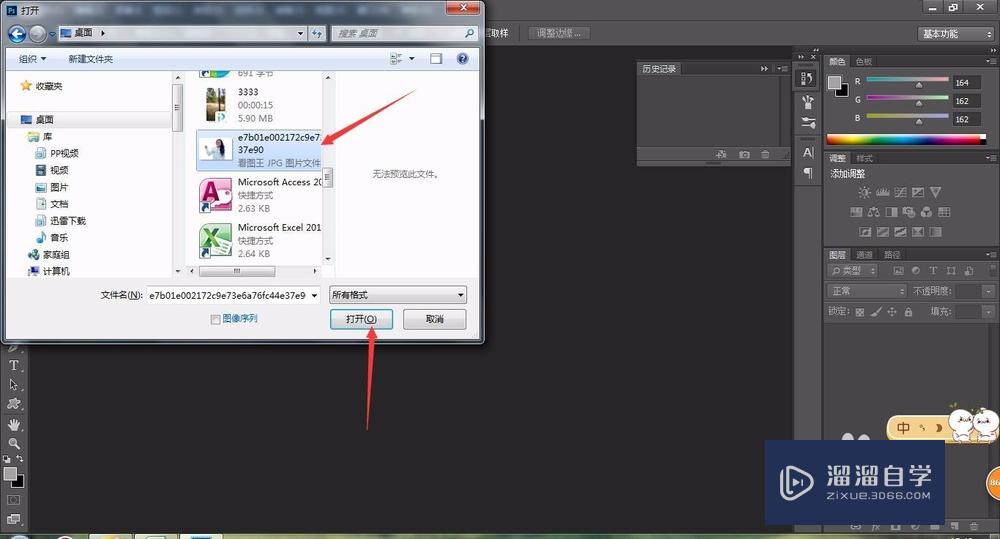Switch to 样式 tab
The width and height of the screenshot is (1000, 539).
[x=865, y=158]
